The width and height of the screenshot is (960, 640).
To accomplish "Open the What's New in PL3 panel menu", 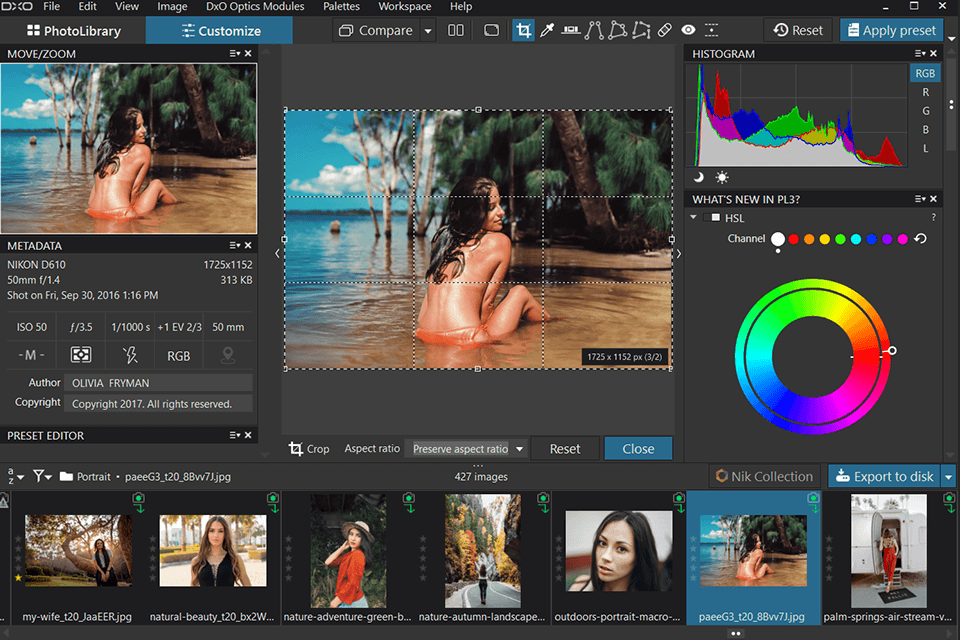I will point(920,198).
